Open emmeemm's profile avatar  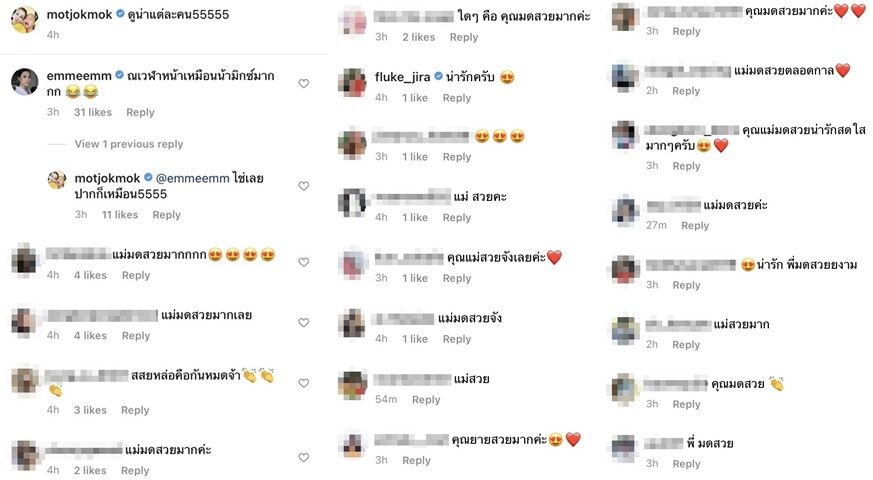click(24, 82)
